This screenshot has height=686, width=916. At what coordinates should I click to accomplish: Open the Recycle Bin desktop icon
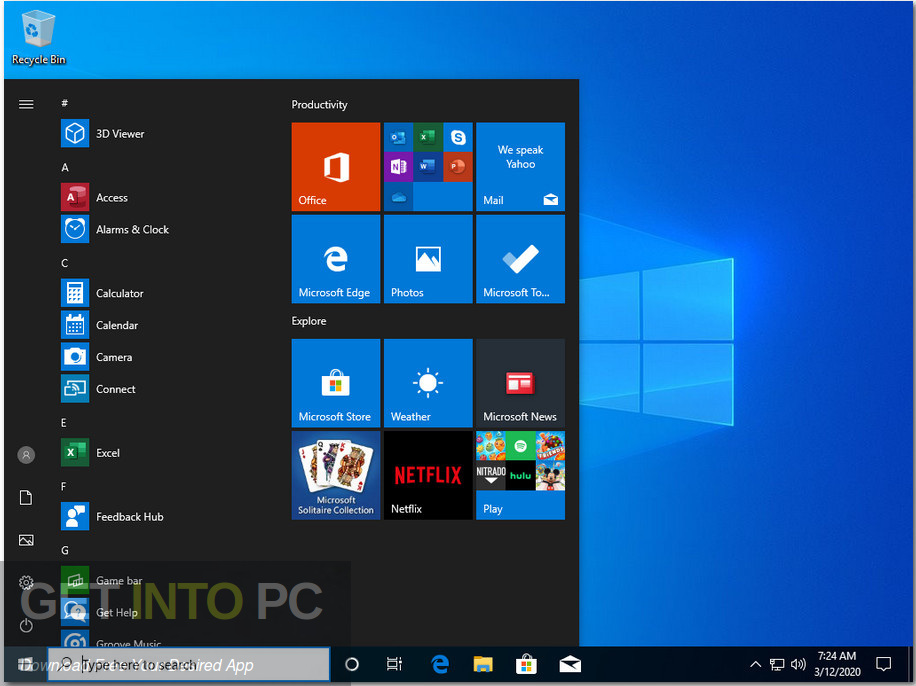(39, 39)
